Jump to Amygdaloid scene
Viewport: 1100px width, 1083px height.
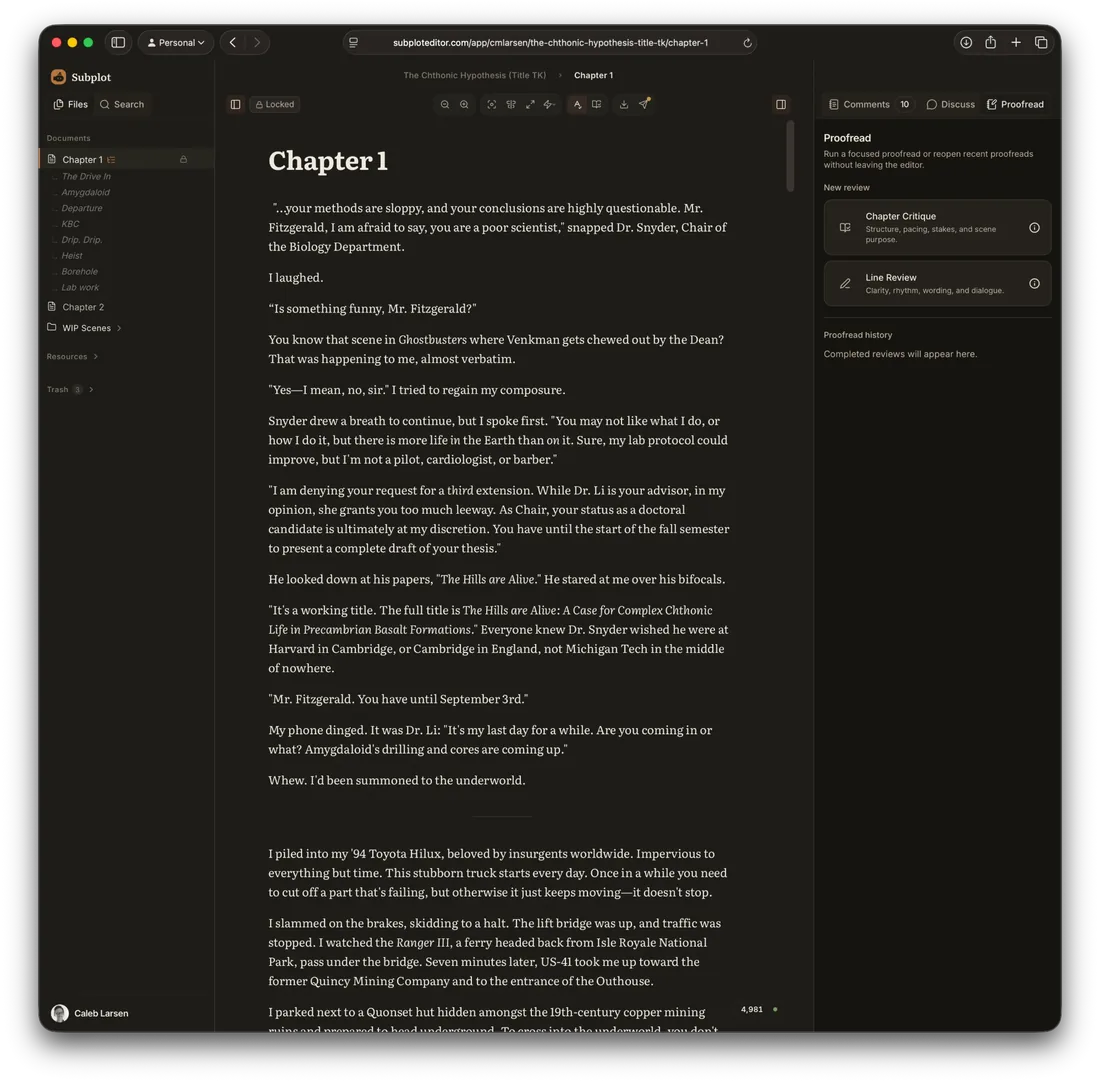tap(86, 192)
